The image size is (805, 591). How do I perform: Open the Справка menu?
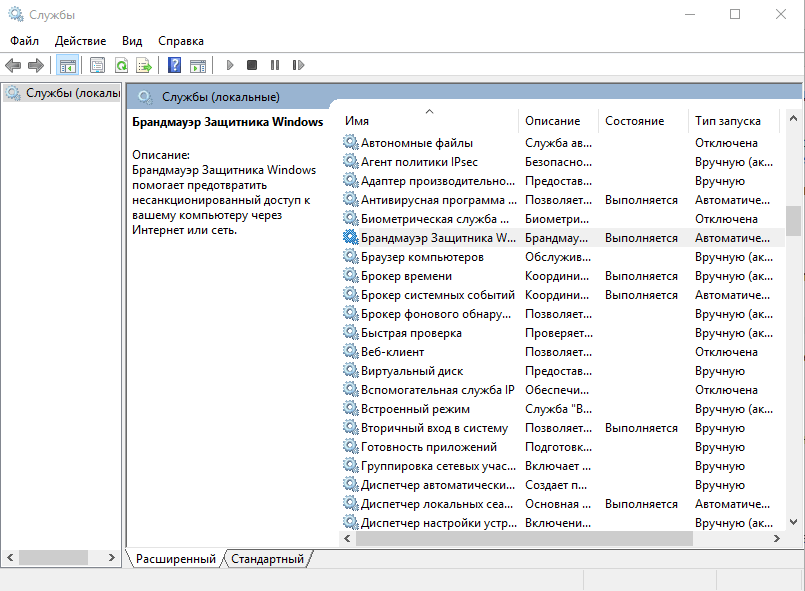181,41
